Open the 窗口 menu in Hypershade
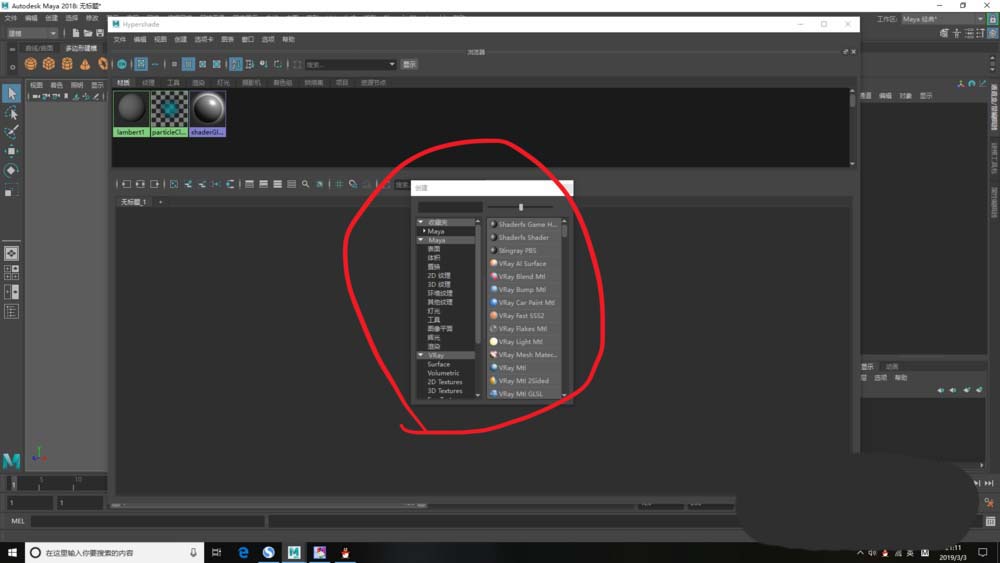The height and width of the screenshot is (563, 1000). coord(248,40)
